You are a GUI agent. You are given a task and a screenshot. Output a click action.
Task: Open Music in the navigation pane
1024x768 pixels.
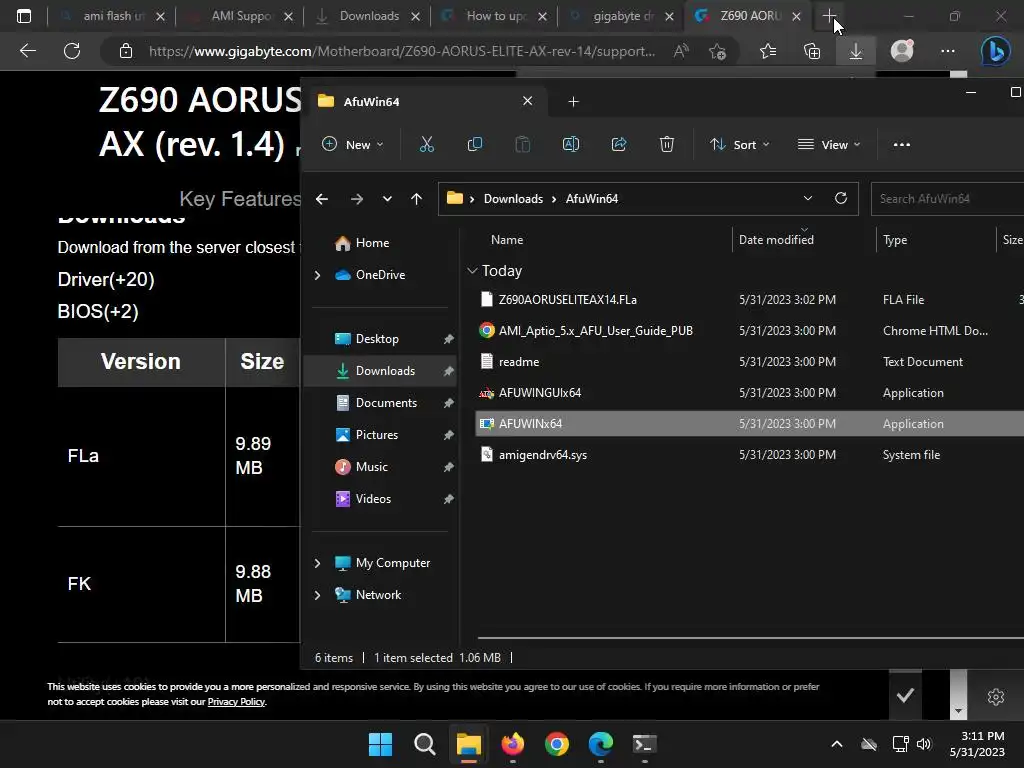coord(372,467)
